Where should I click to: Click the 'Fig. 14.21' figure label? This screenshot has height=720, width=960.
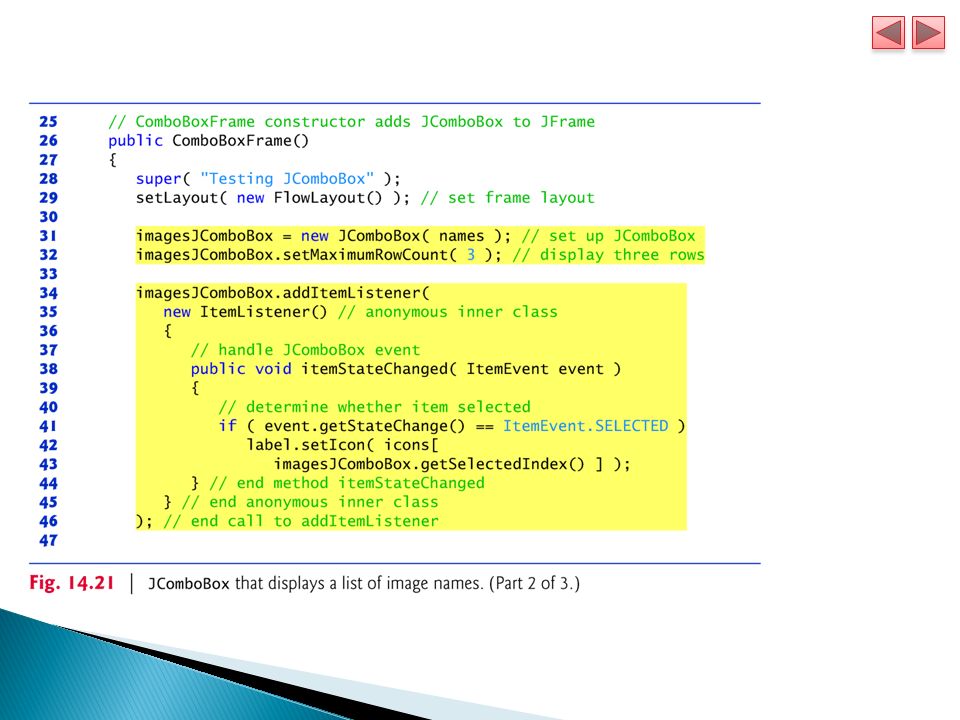(x=72, y=582)
